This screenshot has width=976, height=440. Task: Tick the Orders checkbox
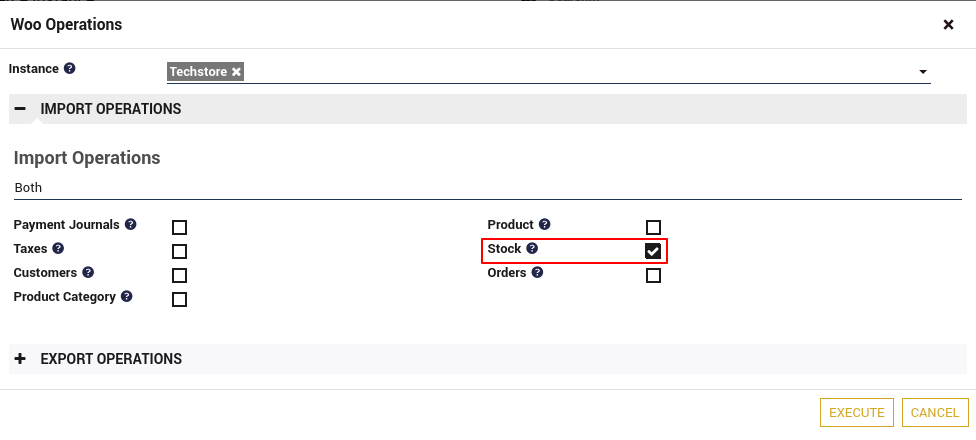(x=653, y=275)
